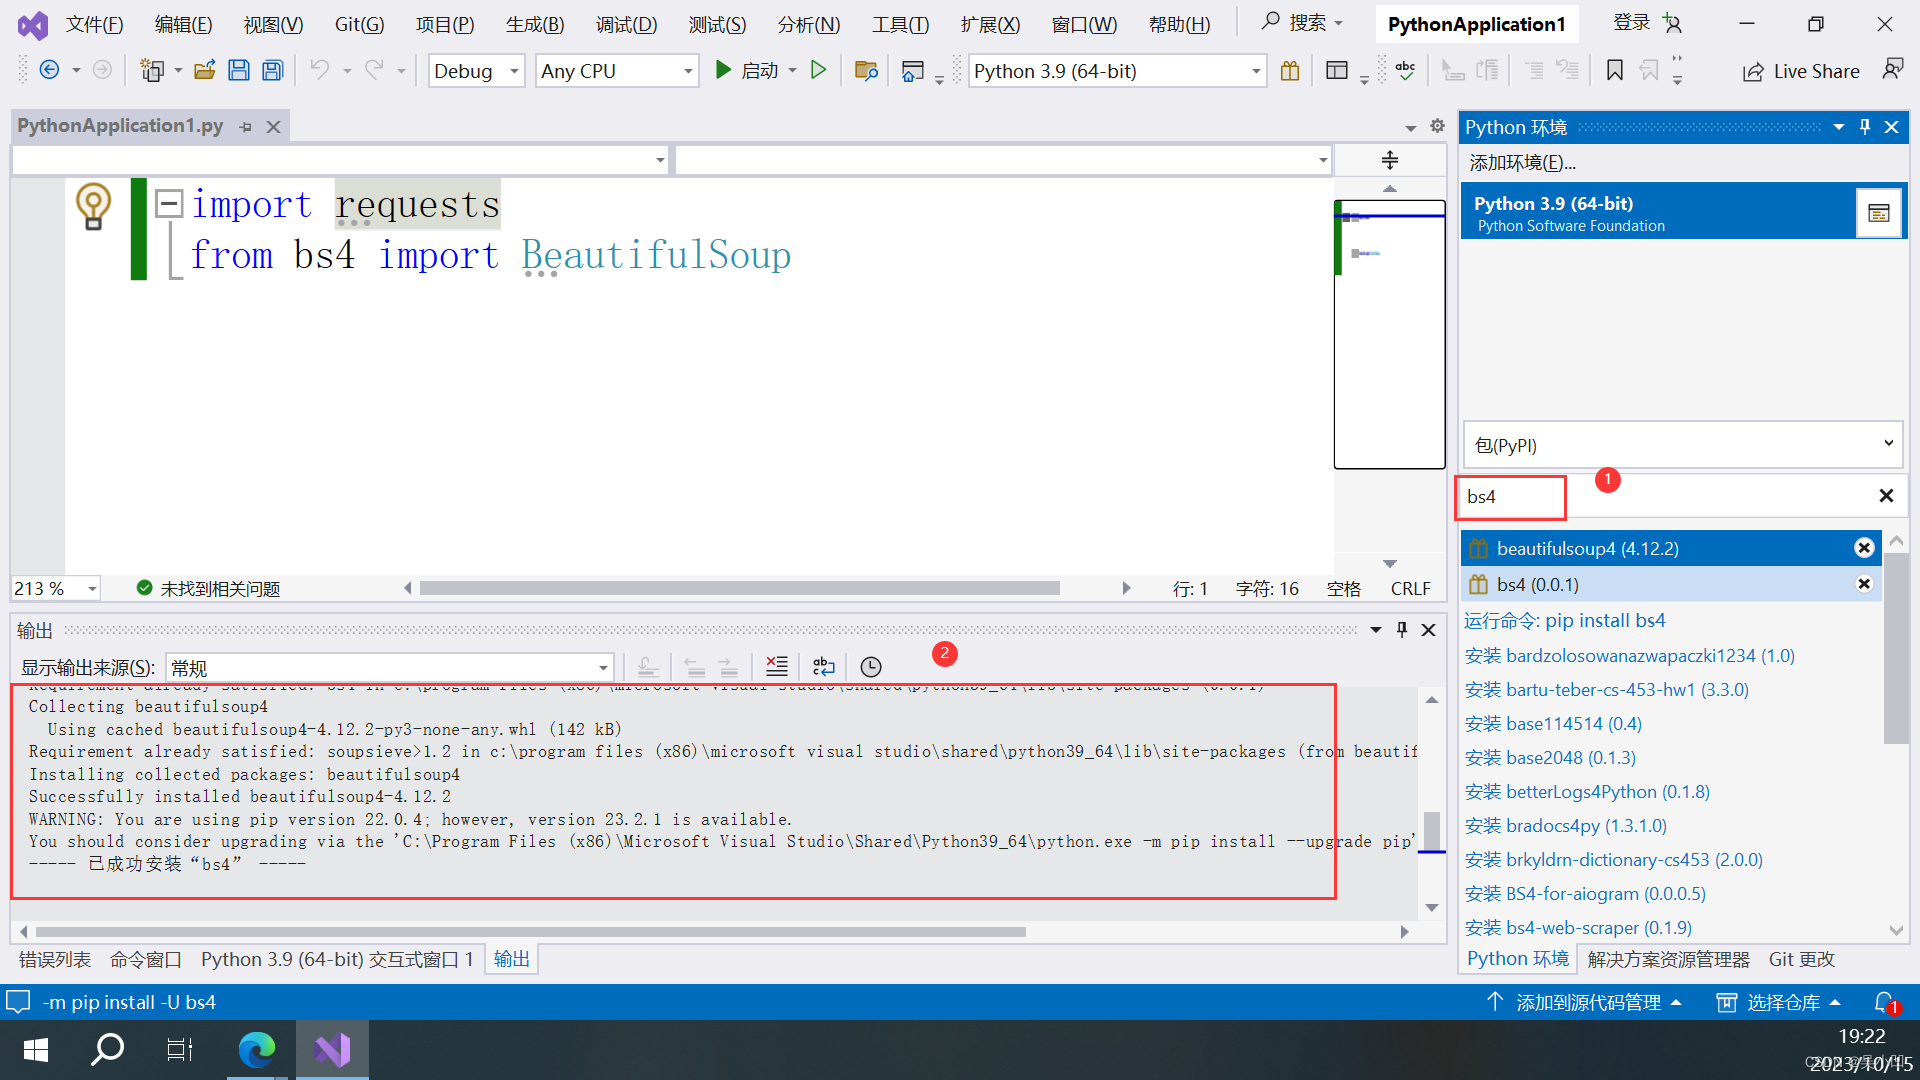Click the spell check abc icon
The image size is (1920, 1080).
pyautogui.click(x=1405, y=70)
